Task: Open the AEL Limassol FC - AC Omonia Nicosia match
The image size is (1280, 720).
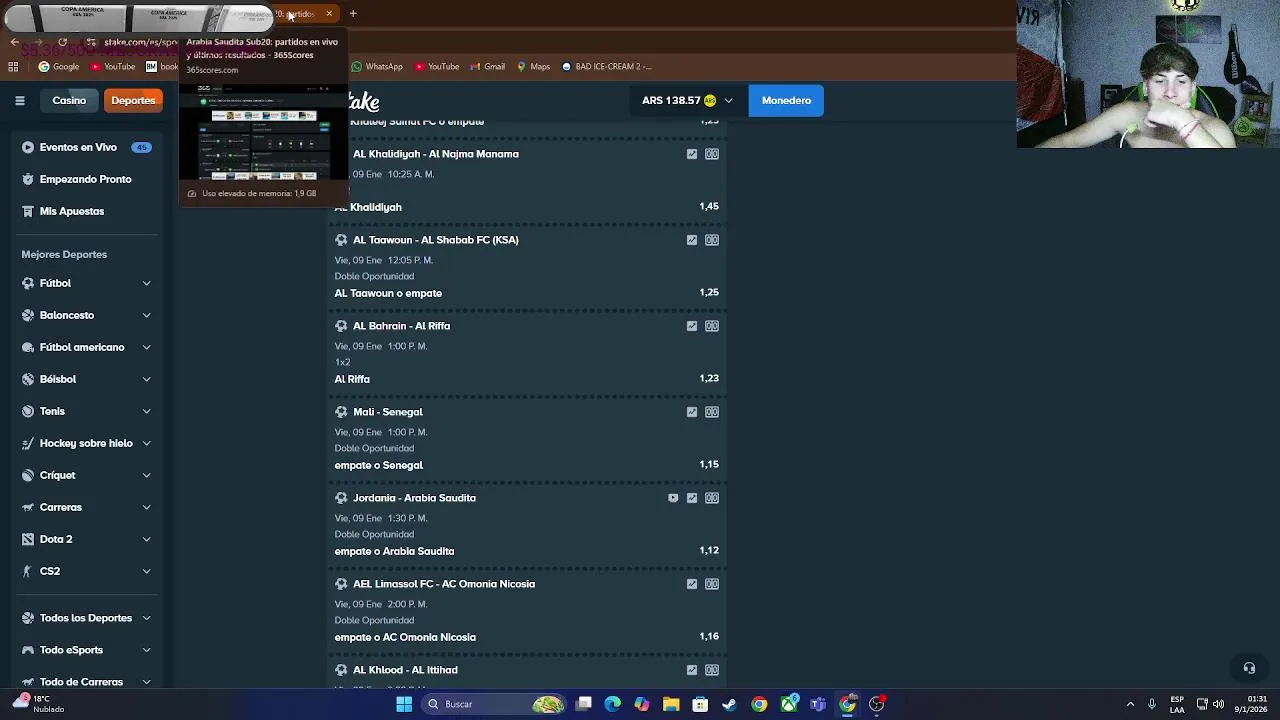Action: pyautogui.click(x=444, y=584)
